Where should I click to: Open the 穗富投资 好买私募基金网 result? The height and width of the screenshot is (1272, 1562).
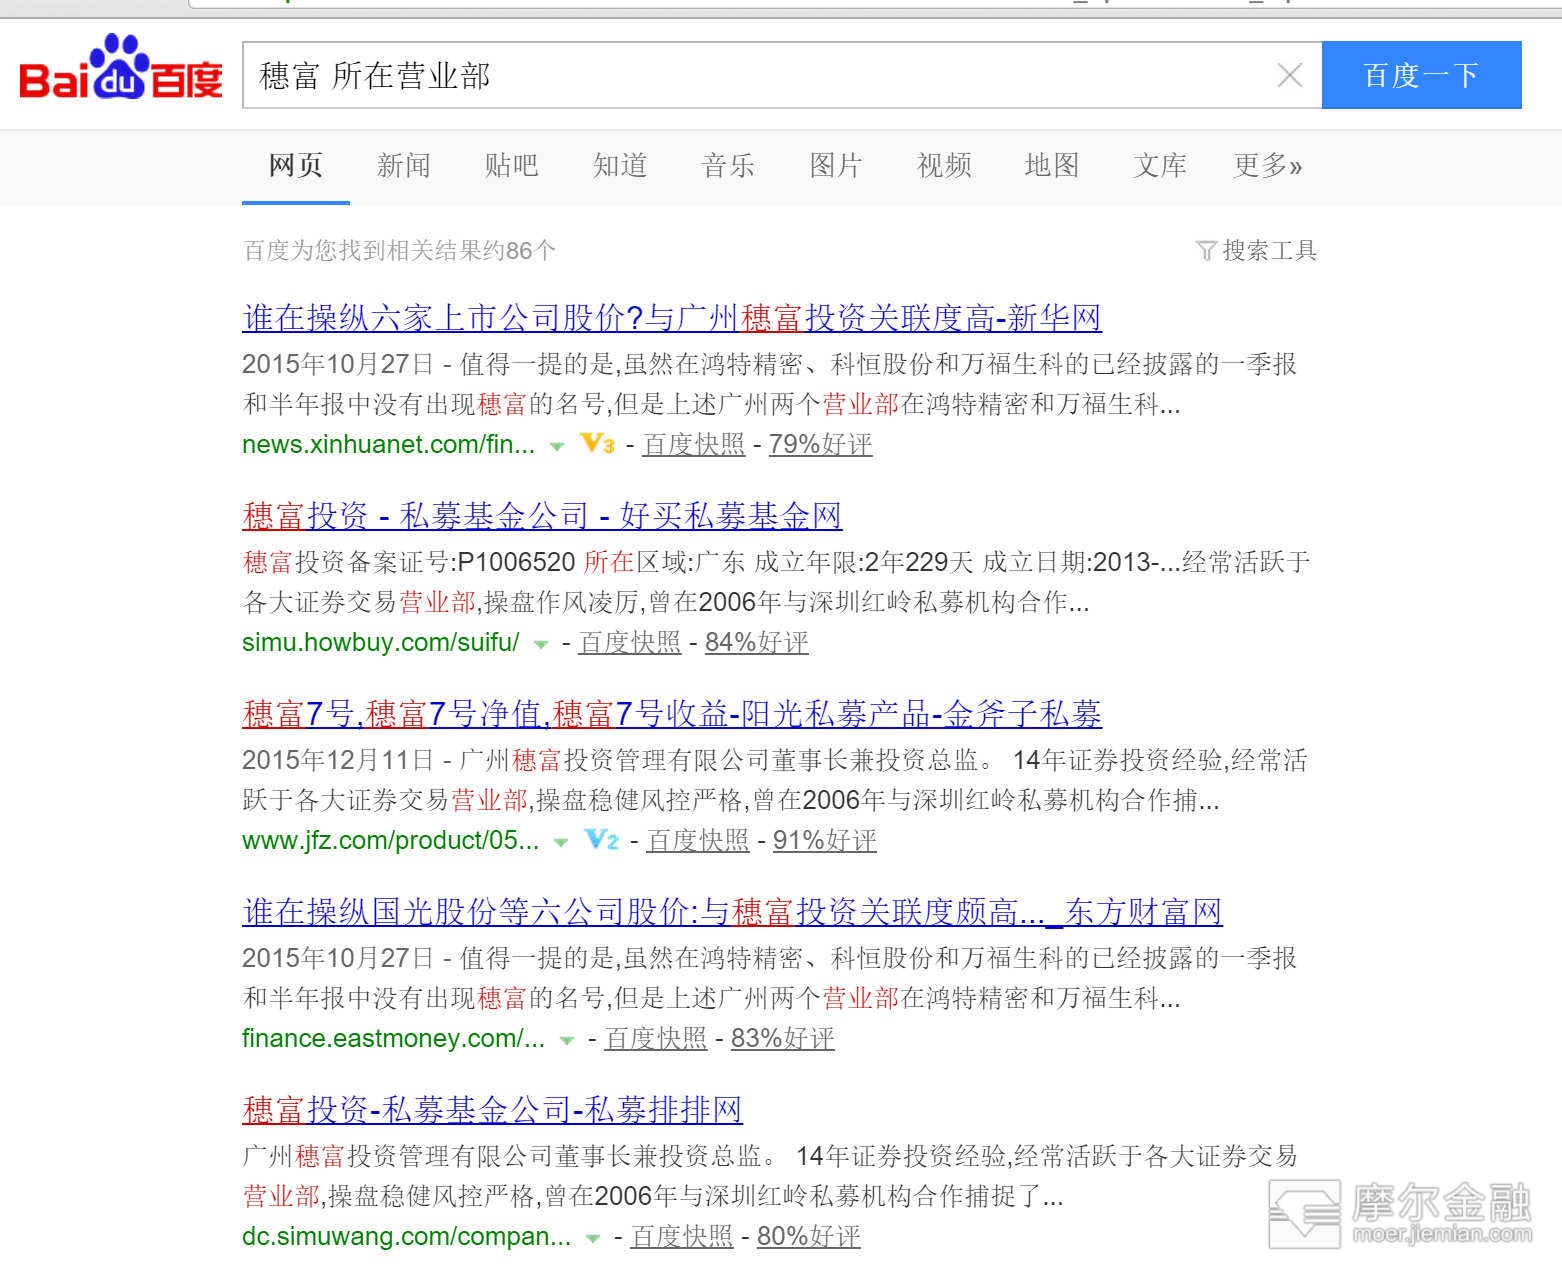click(541, 516)
